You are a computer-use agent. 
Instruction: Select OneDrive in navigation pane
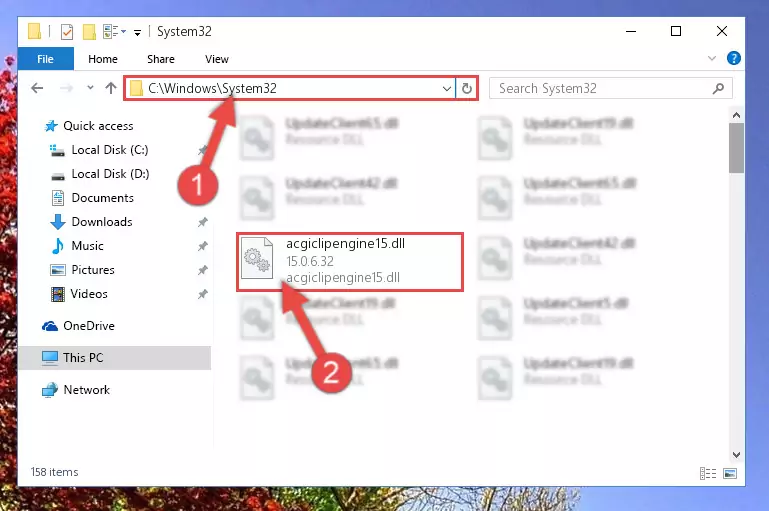click(x=78, y=326)
